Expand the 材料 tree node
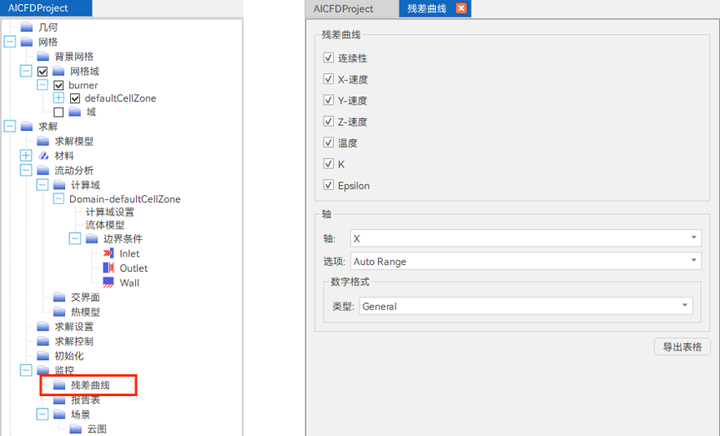 pyautogui.click(x=26, y=155)
